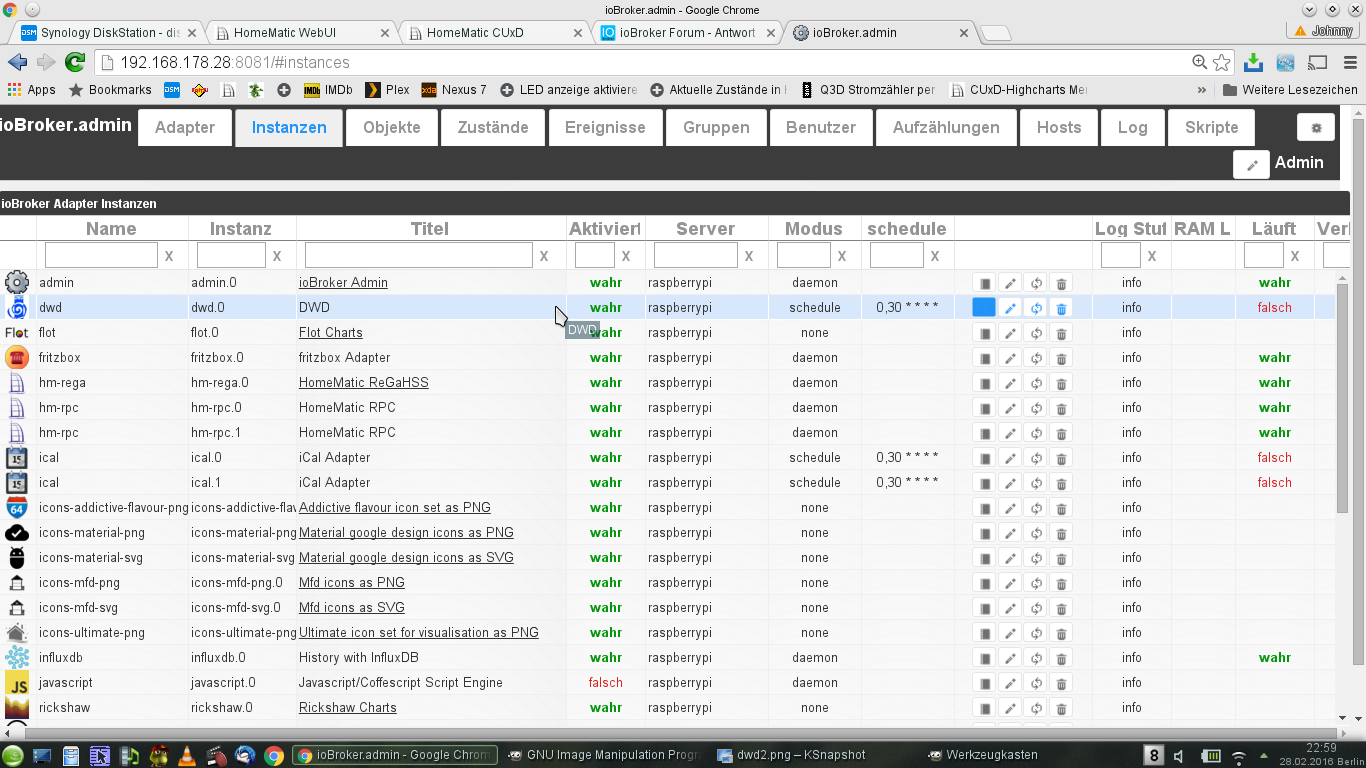The width and height of the screenshot is (1366, 768).
Task: Edit the influxdb.0 instance via pencil
Action: click(1010, 658)
